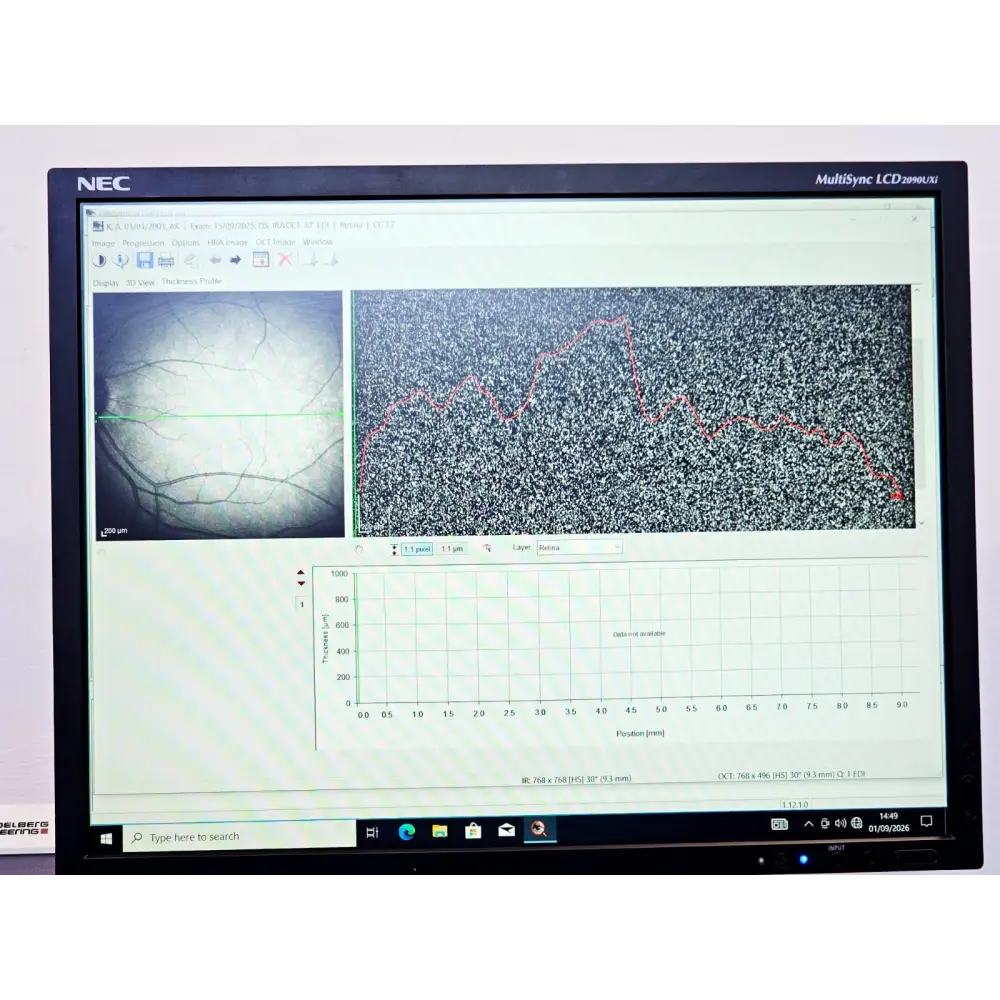This screenshot has height=1000, width=1000.
Task: Expand the hidden system tray icons chevron
Action: [x=809, y=824]
